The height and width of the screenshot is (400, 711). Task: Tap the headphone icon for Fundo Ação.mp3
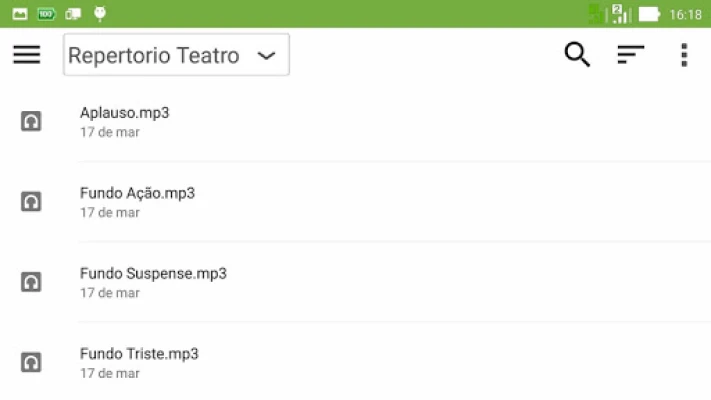[x=32, y=202]
